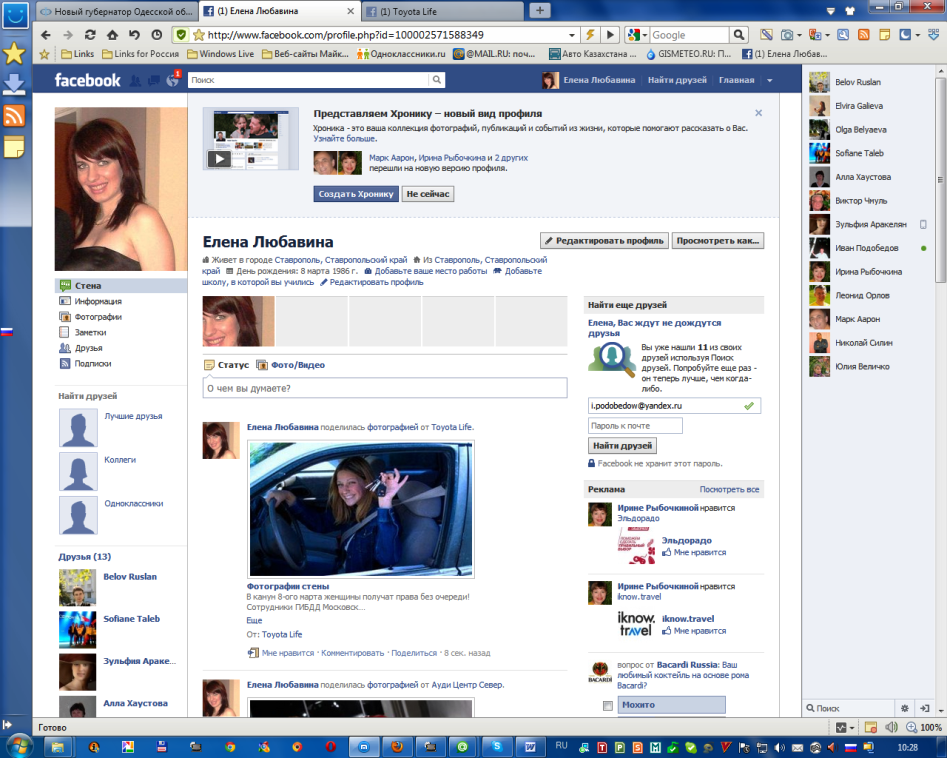Play the Timeline intro video thumbnail
The height and width of the screenshot is (758, 947).
[251, 139]
